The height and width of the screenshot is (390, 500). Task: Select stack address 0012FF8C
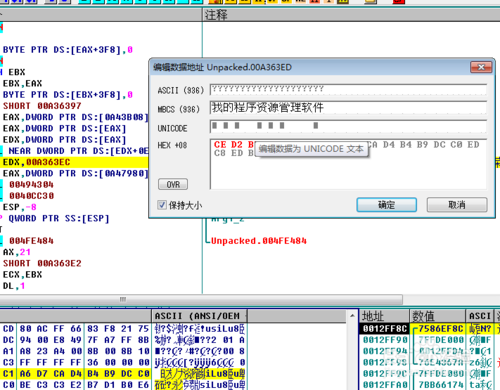[385, 329]
